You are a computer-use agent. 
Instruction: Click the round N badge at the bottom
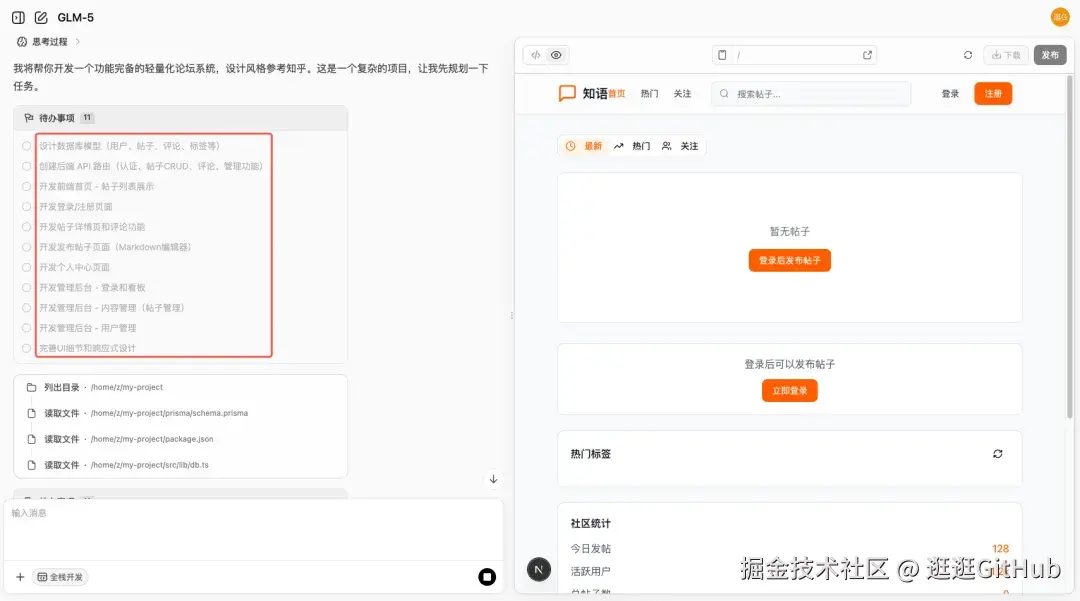coord(539,569)
